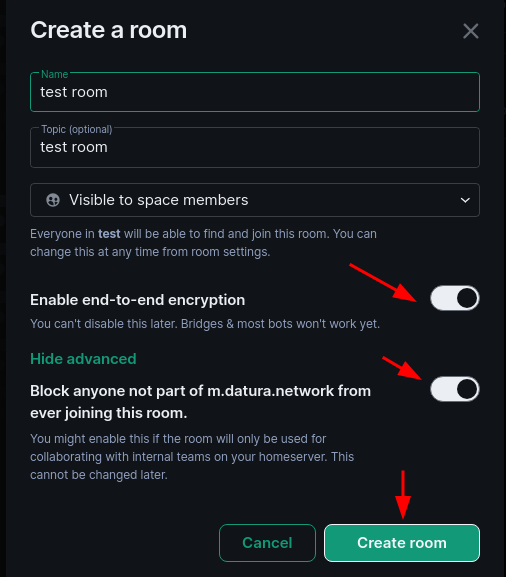This screenshot has width=506, height=577.
Task: Expand the visibility dropdown chevron arrow
Action: coord(465,200)
